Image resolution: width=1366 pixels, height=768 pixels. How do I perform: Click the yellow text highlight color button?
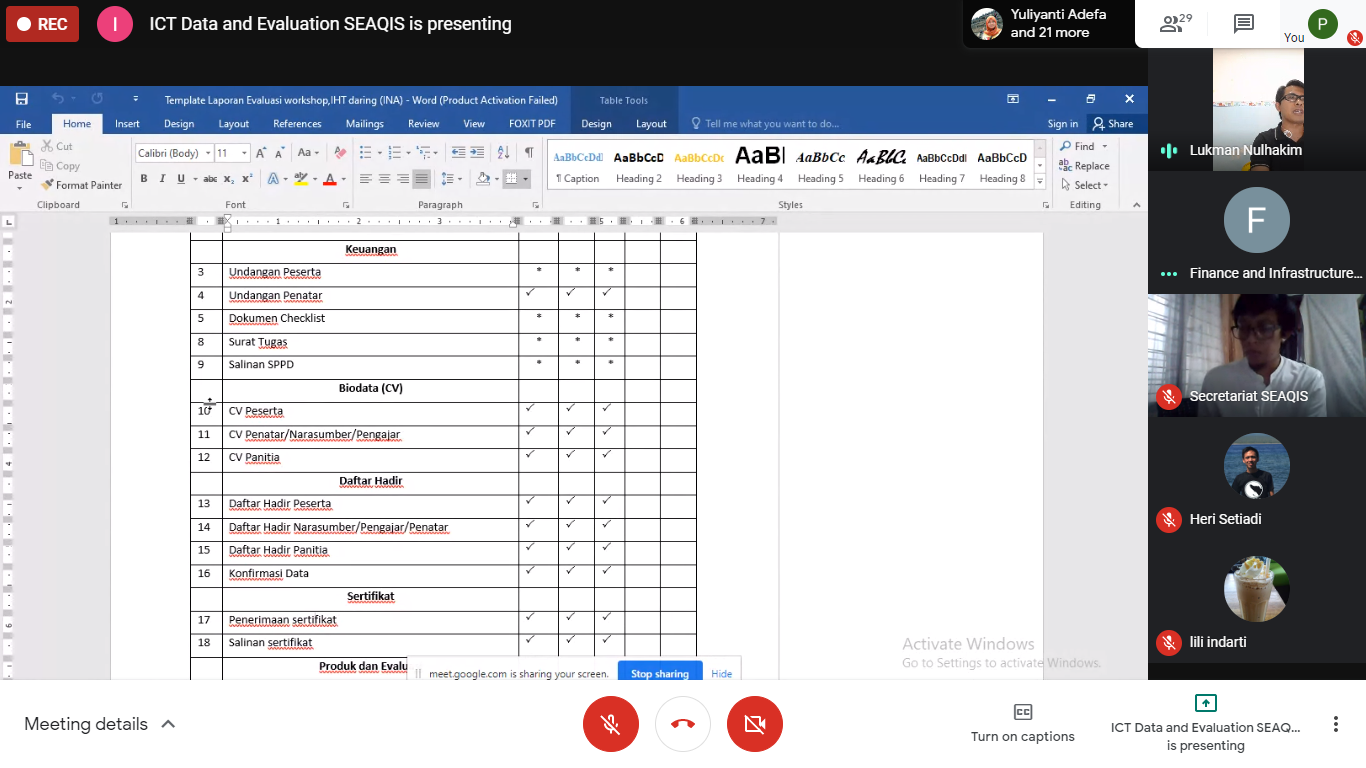[300, 179]
